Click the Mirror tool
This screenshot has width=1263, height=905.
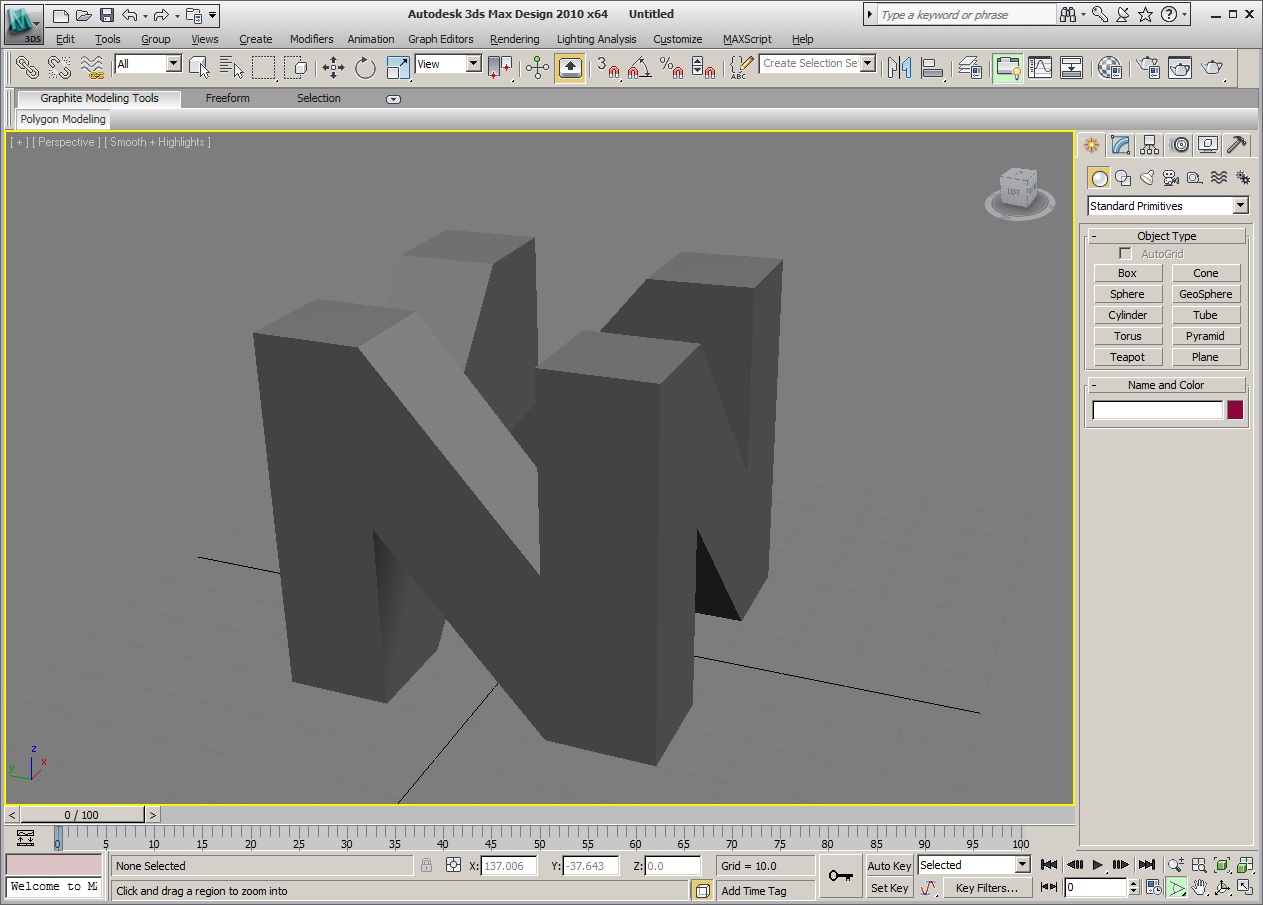(900, 67)
